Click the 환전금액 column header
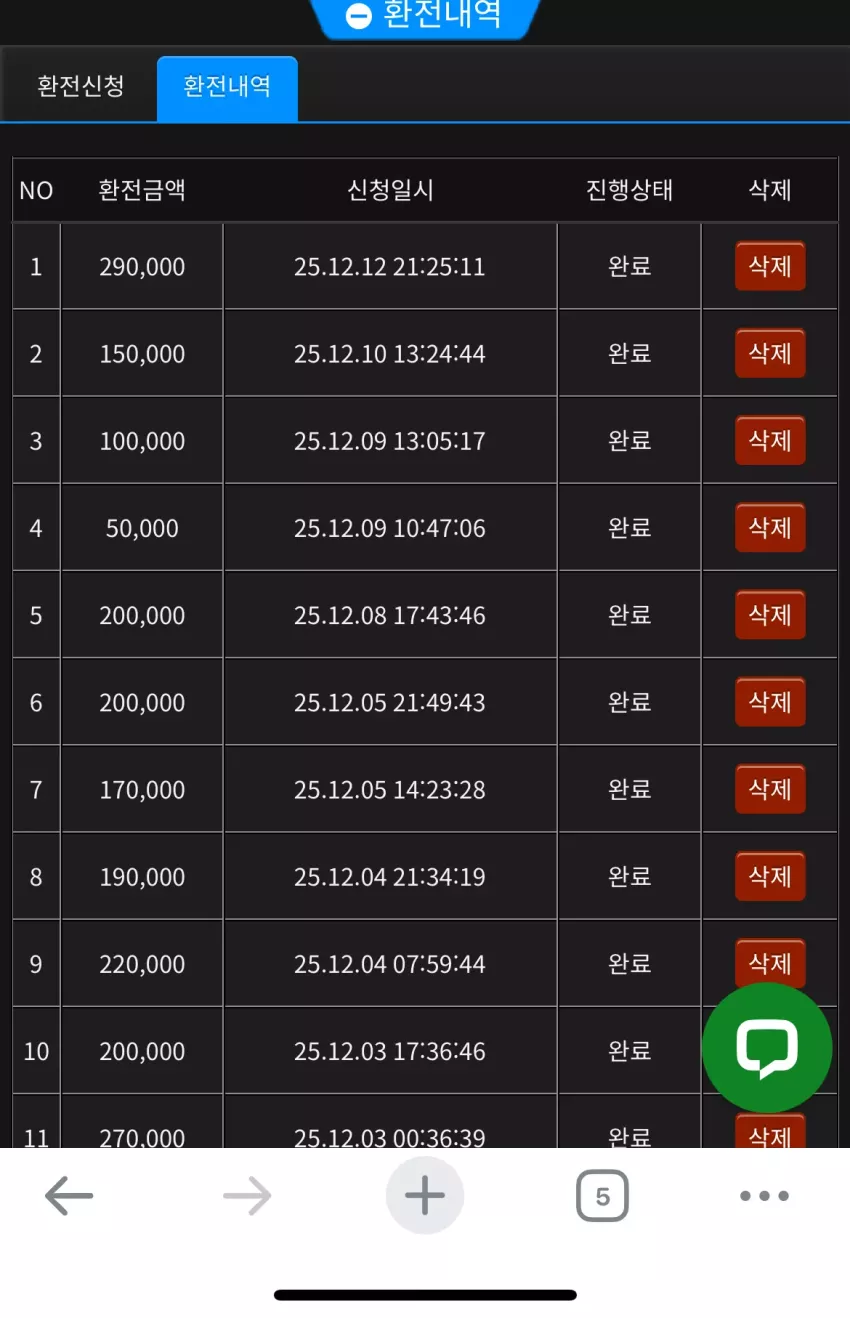This screenshot has height=1318, width=850. [142, 190]
